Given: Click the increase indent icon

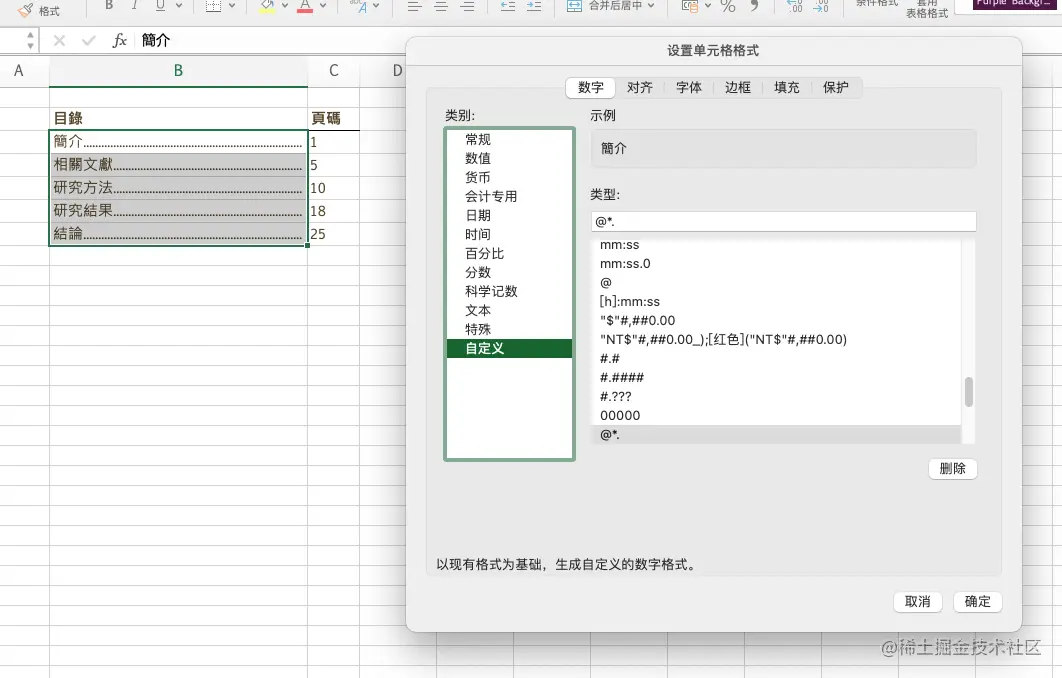Looking at the screenshot, I should pyautogui.click(x=534, y=6).
